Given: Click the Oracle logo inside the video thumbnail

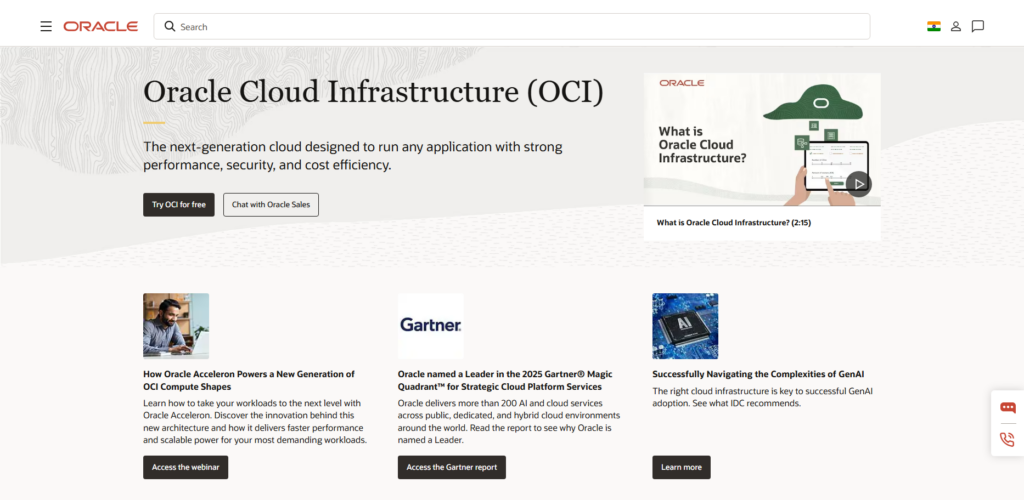Looking at the screenshot, I should [x=681, y=83].
